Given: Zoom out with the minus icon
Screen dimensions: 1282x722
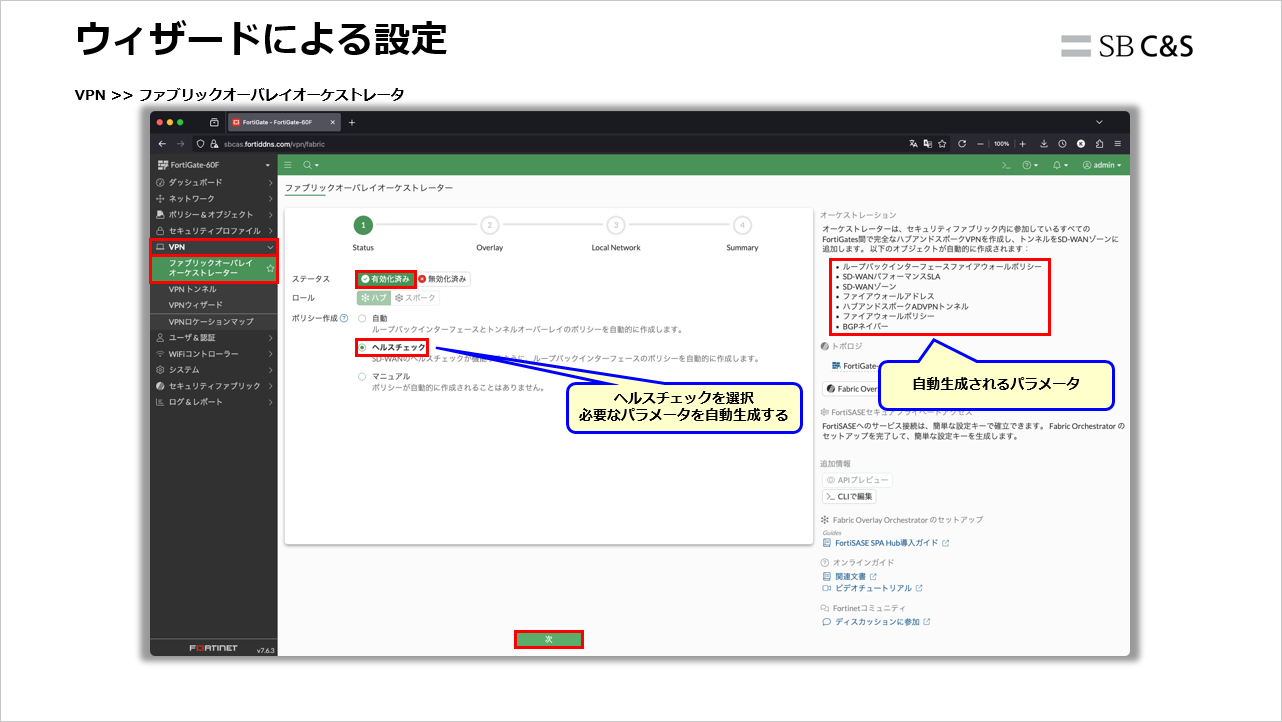Looking at the screenshot, I should [x=980, y=143].
